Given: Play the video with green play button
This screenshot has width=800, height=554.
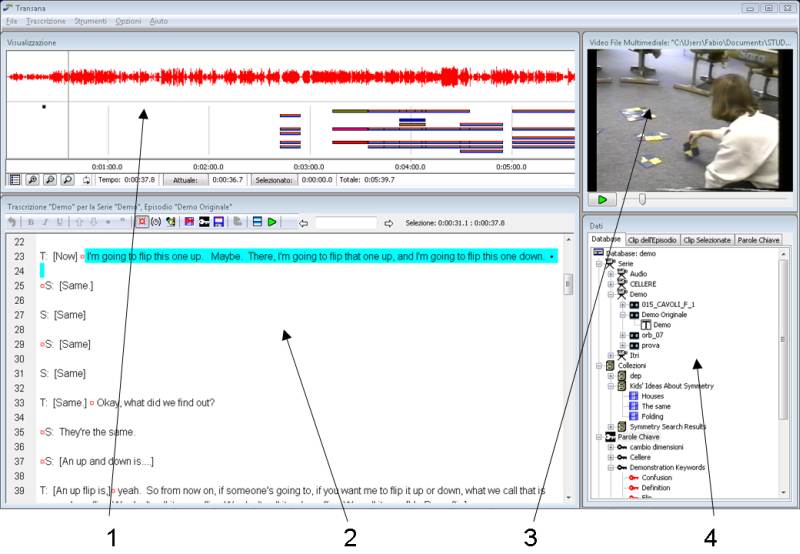Looking at the screenshot, I should (603, 199).
